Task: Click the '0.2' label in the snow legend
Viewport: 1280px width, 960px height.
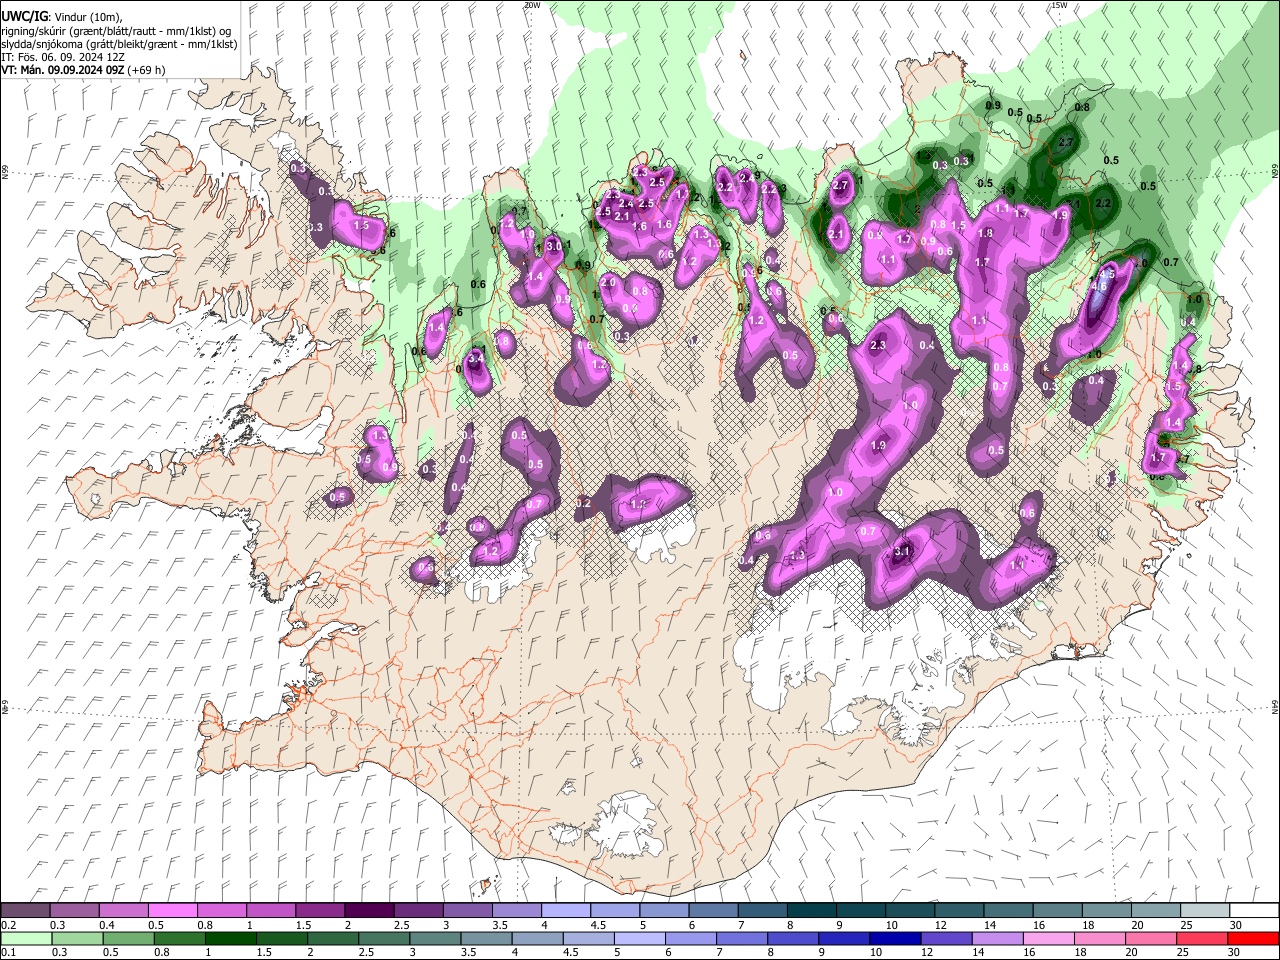Action: click(9, 925)
